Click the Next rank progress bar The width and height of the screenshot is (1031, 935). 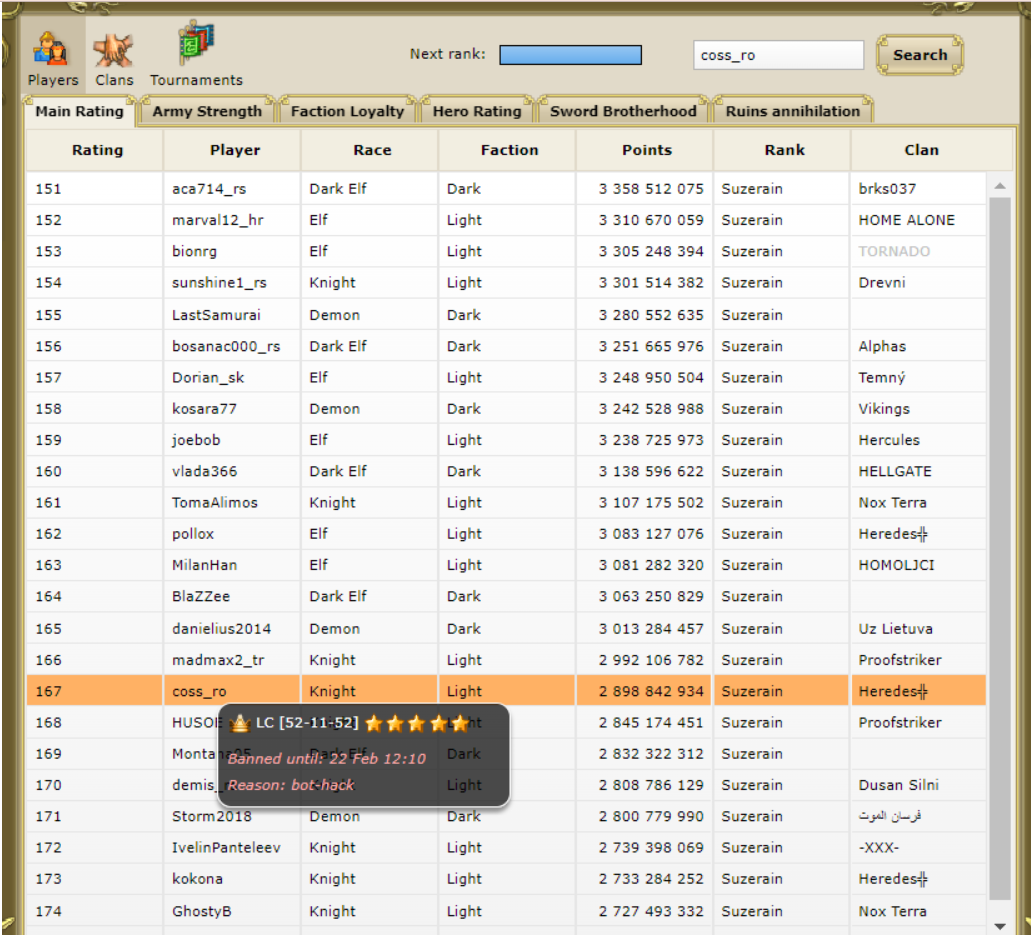click(x=570, y=55)
